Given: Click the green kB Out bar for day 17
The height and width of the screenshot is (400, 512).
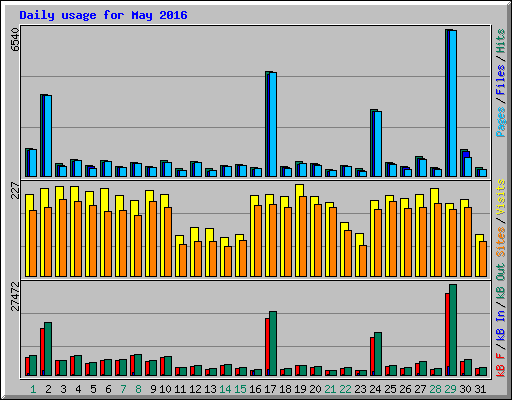Looking at the screenshot, I should 273,344.
